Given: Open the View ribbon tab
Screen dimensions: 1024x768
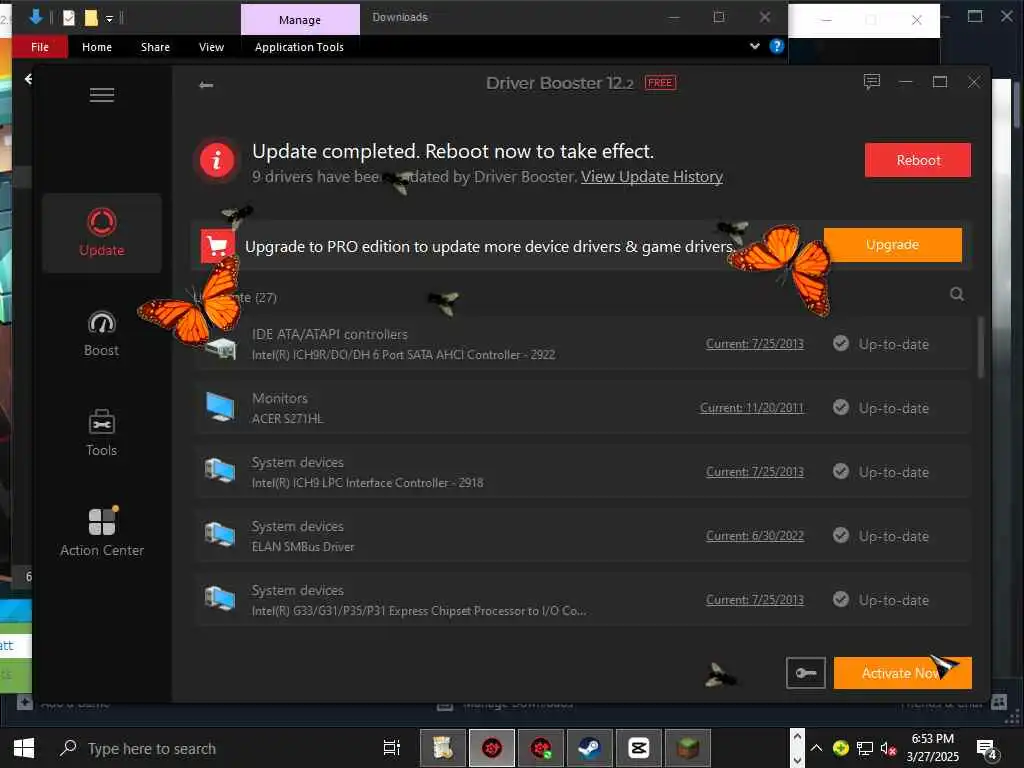Looking at the screenshot, I should click(212, 47).
